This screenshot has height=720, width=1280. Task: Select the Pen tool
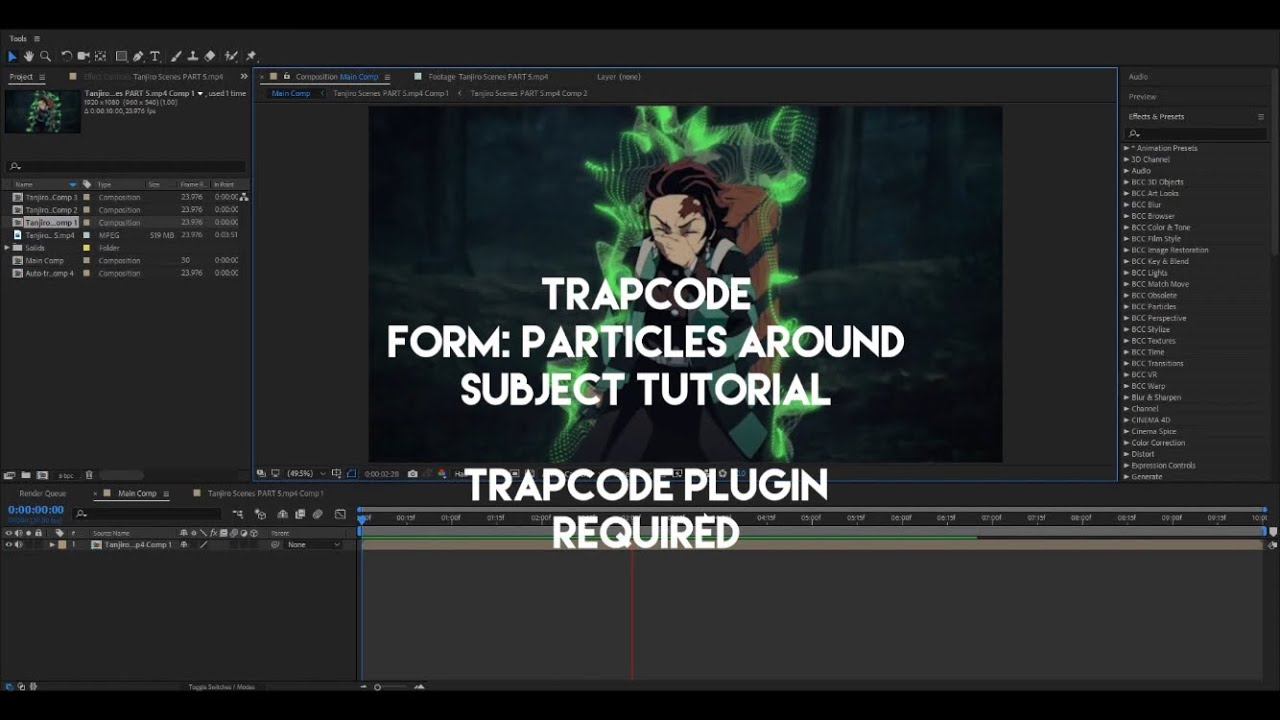138,56
